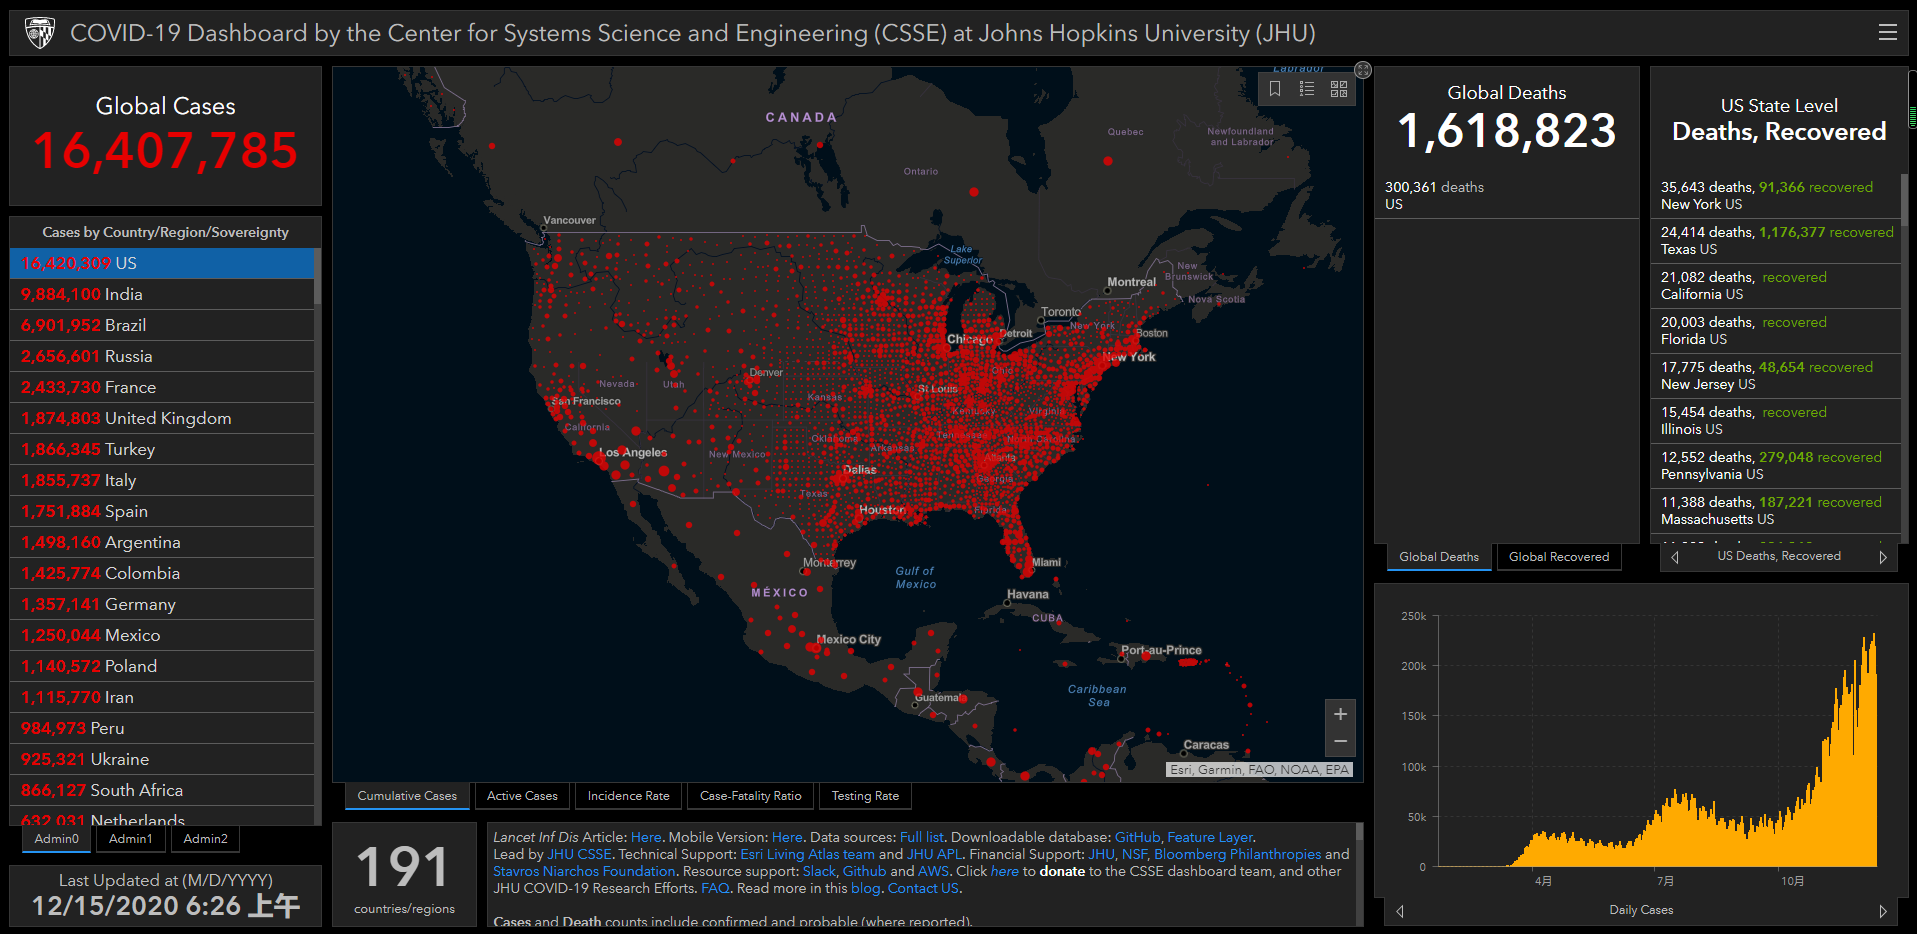Viewport: 1917px width, 934px height.
Task: Expand the map panel to full screen
Action: point(1363,70)
